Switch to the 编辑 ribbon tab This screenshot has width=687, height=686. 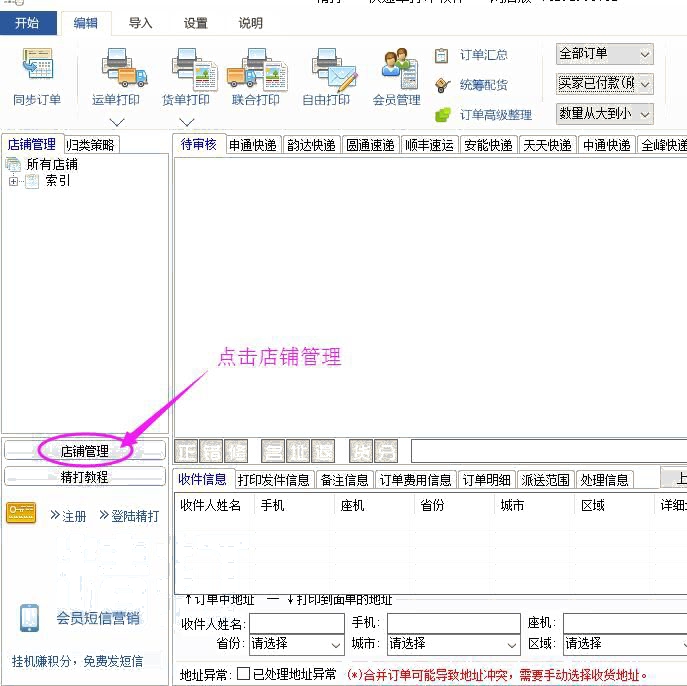[86, 23]
